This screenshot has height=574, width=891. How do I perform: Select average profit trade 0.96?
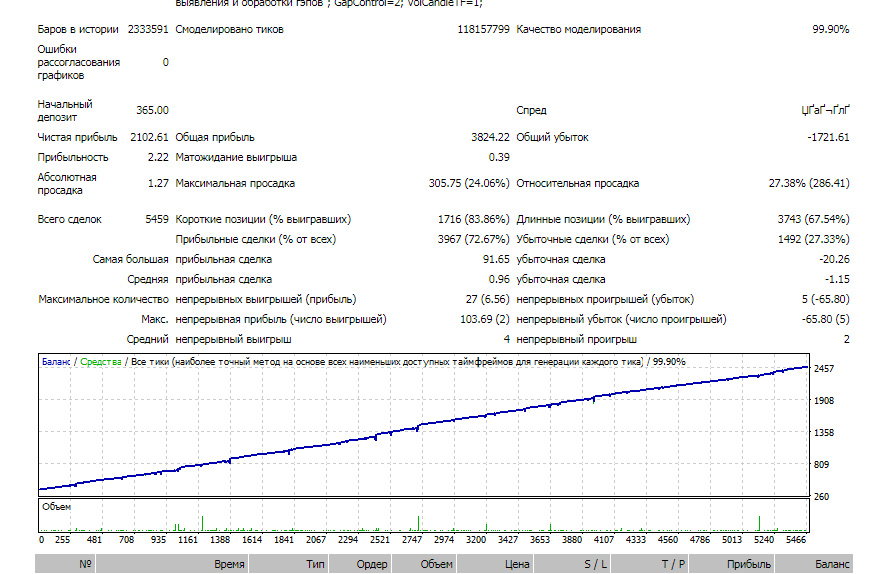point(499,279)
